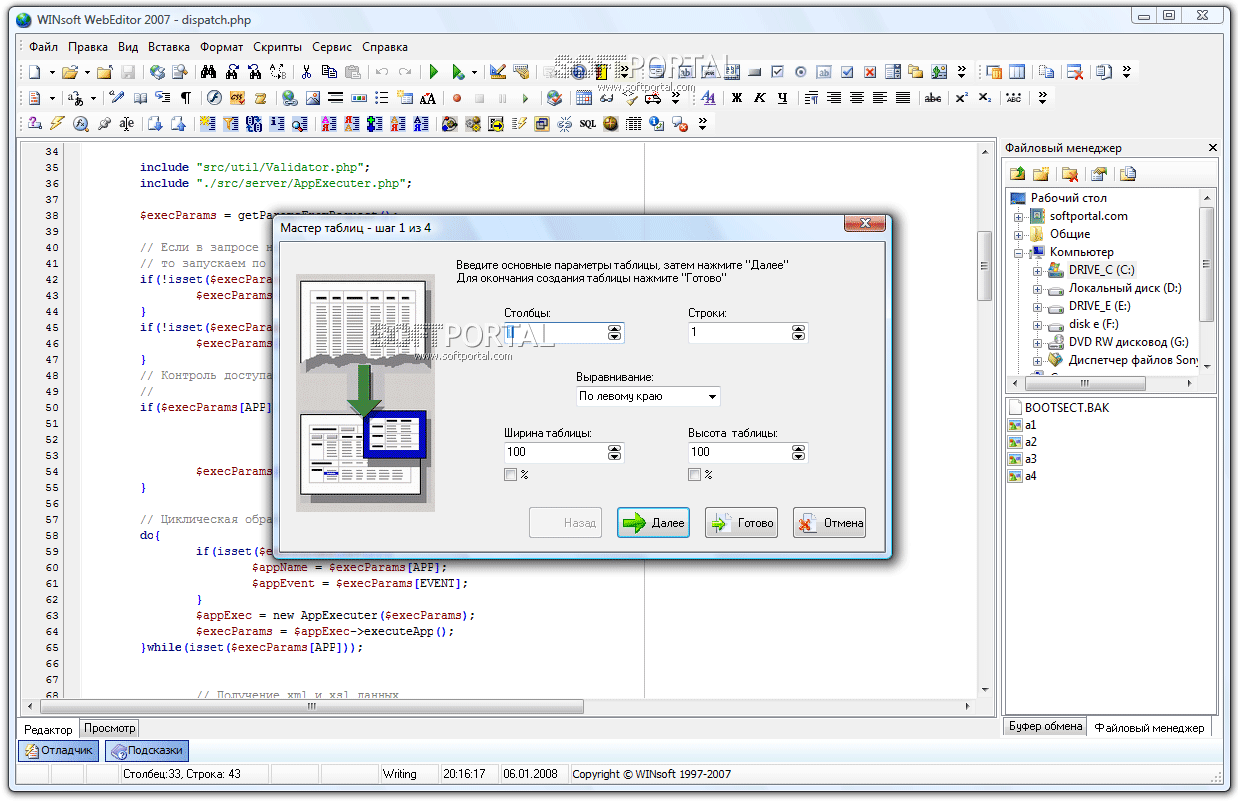Apply subscript with the x₂ icon
The height and width of the screenshot is (804, 1238).
click(x=986, y=98)
